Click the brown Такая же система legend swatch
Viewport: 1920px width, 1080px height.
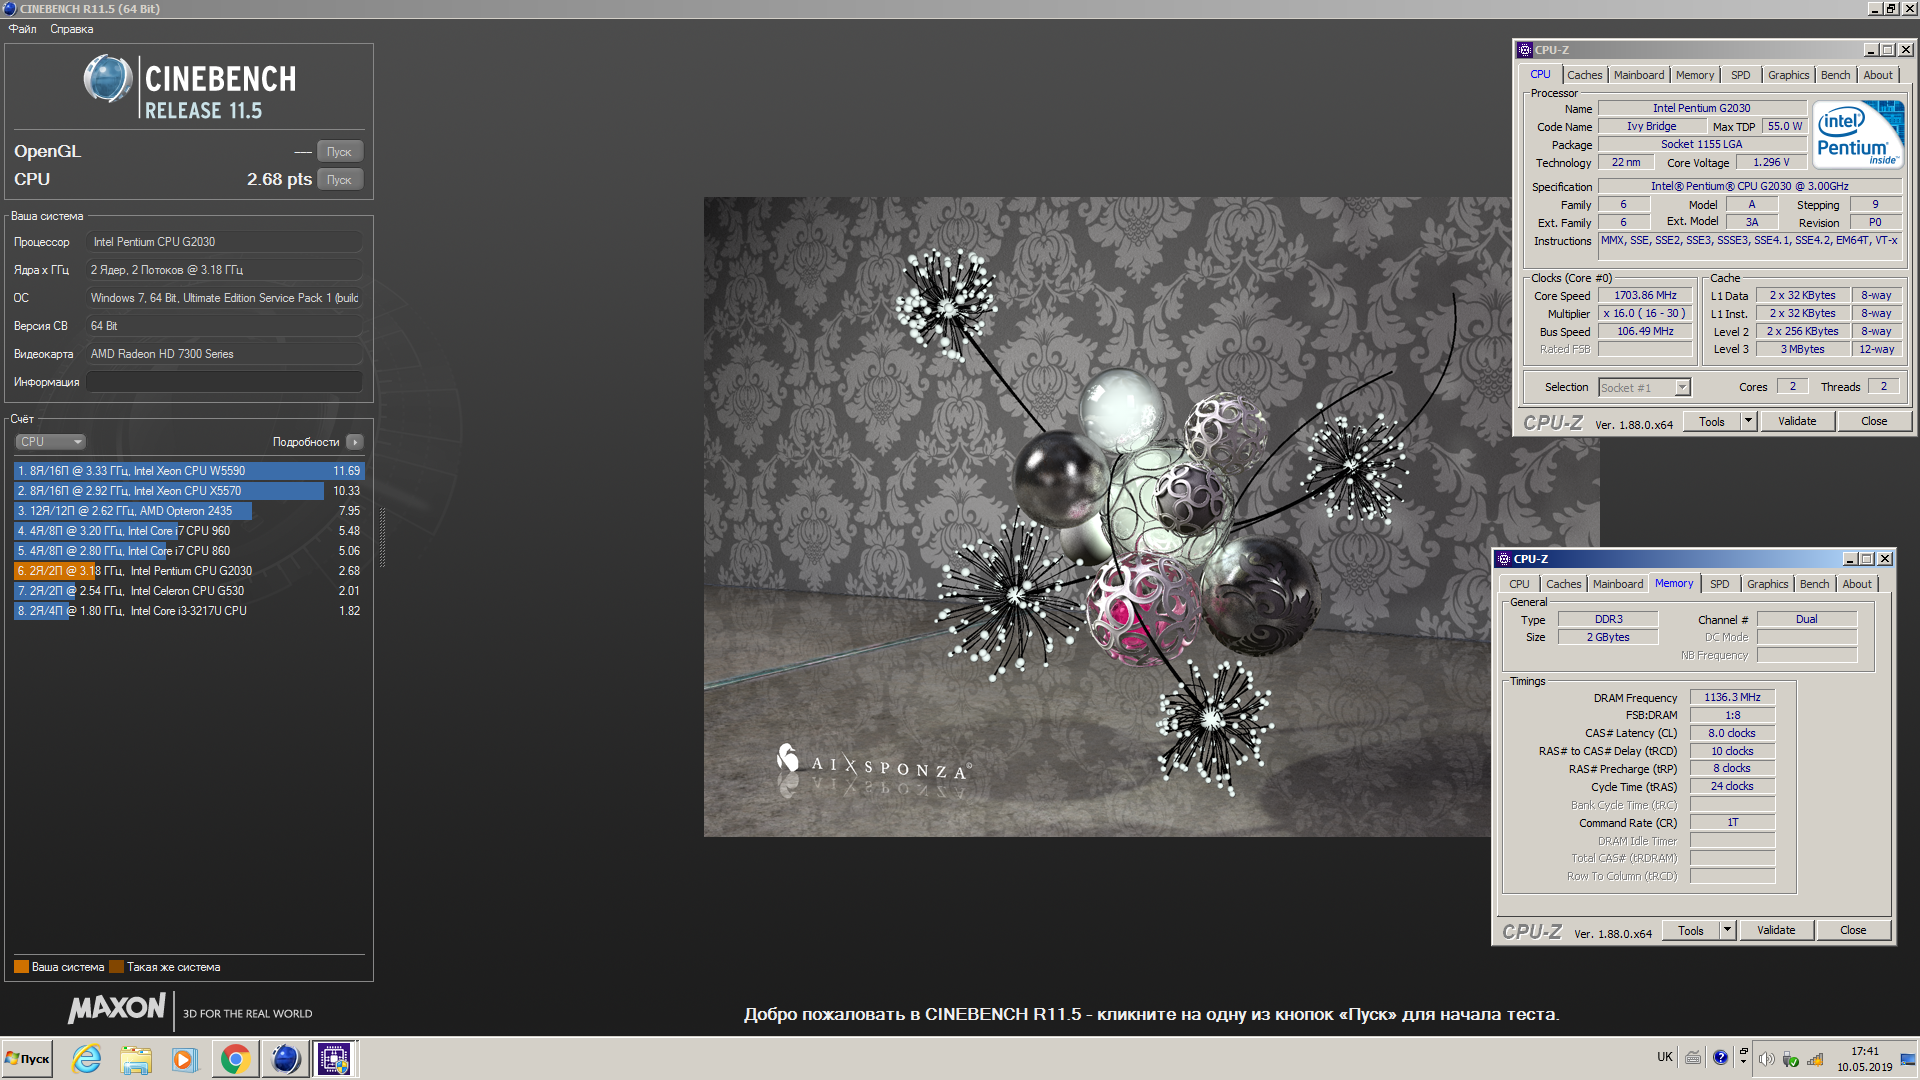pos(116,967)
